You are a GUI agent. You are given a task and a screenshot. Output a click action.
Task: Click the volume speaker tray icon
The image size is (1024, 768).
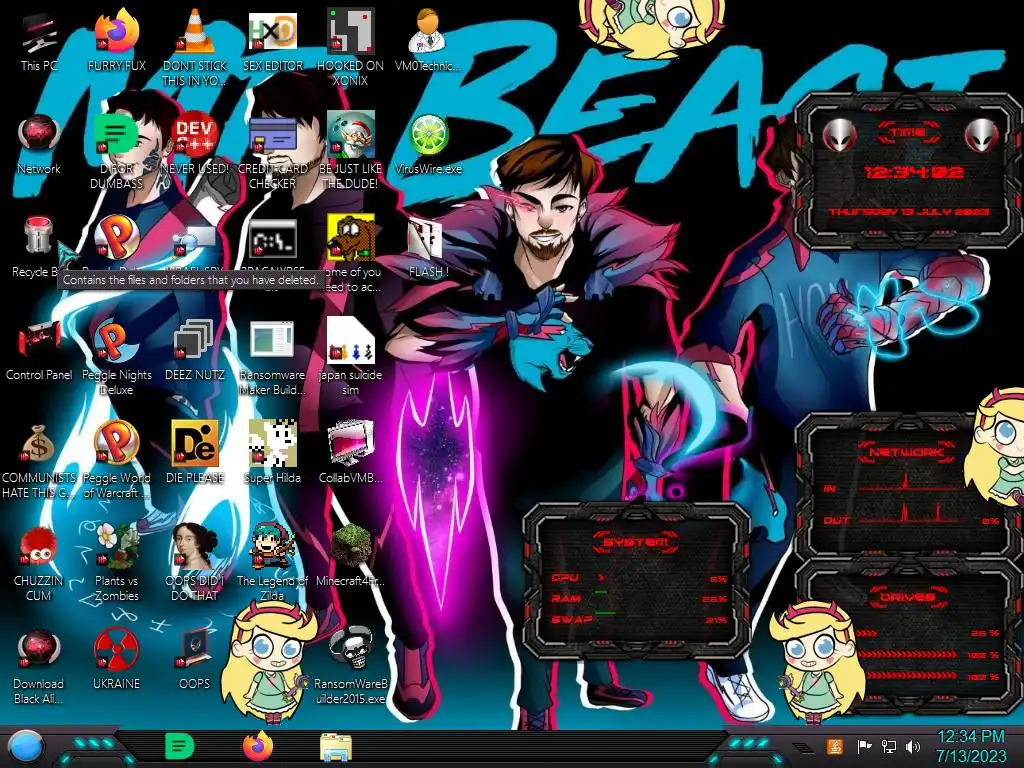pos(913,746)
